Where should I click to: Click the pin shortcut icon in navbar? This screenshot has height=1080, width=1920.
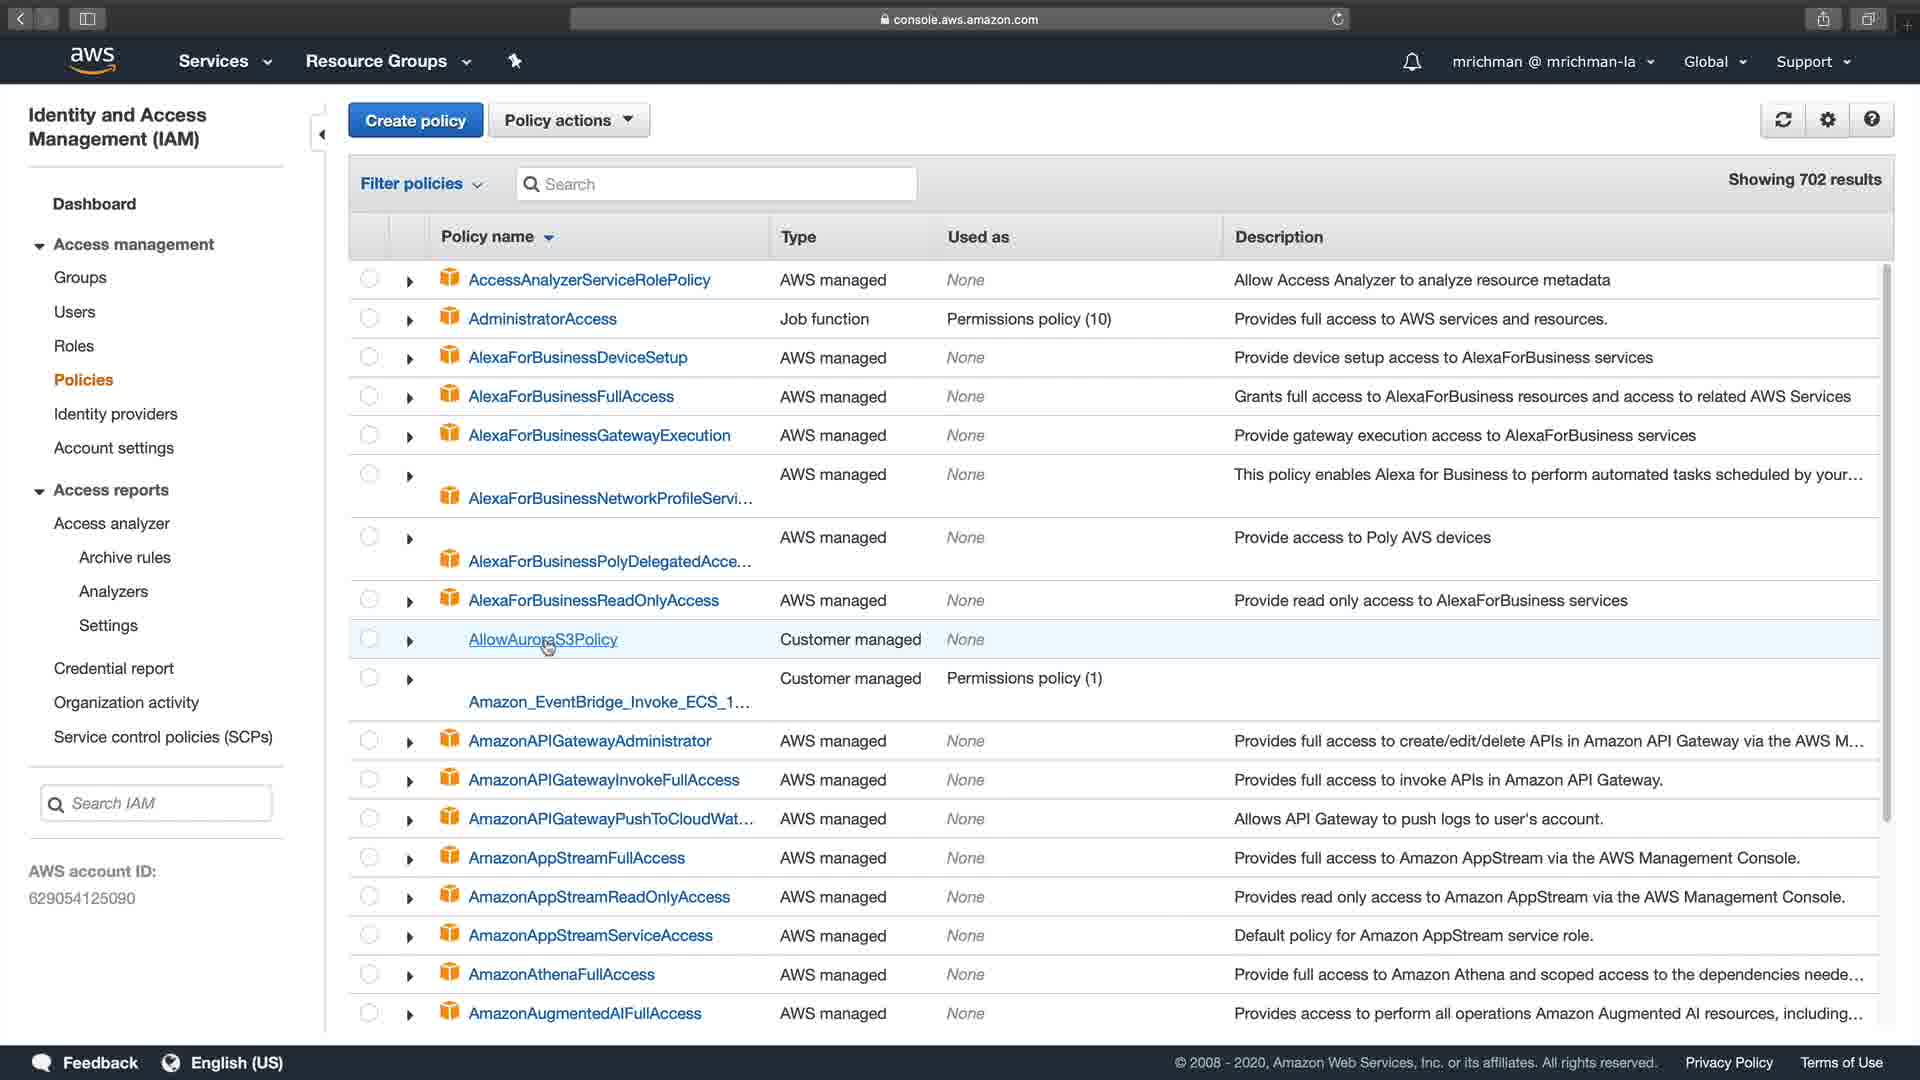click(515, 61)
